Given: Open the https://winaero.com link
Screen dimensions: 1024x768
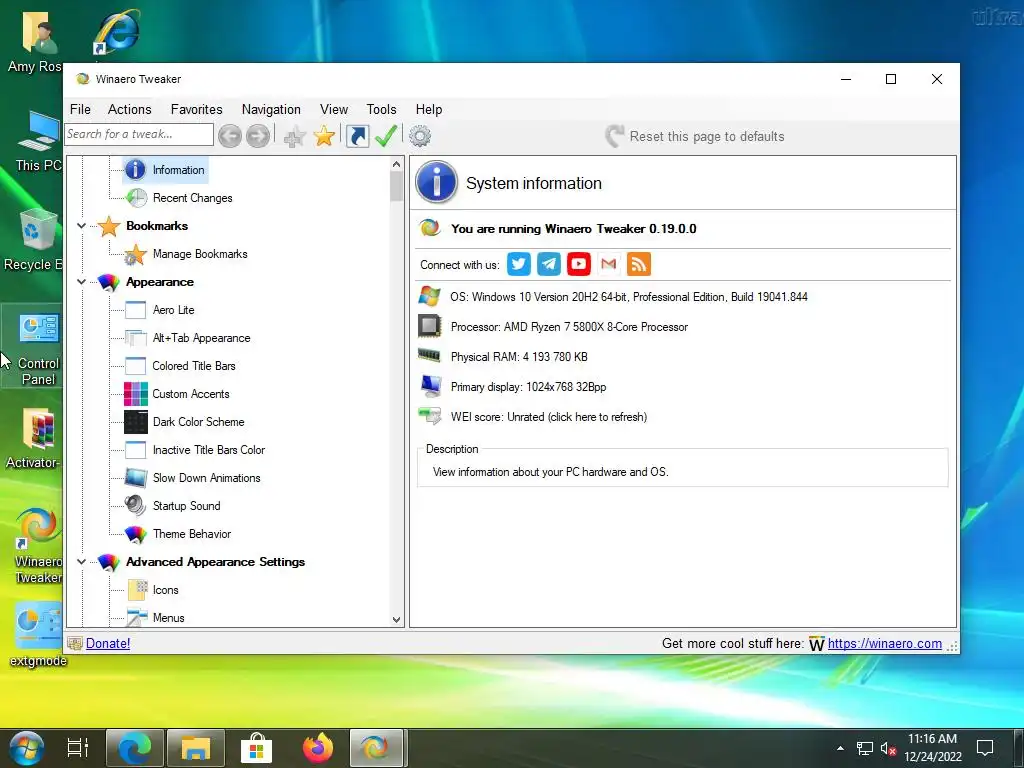Looking at the screenshot, I should (885, 643).
